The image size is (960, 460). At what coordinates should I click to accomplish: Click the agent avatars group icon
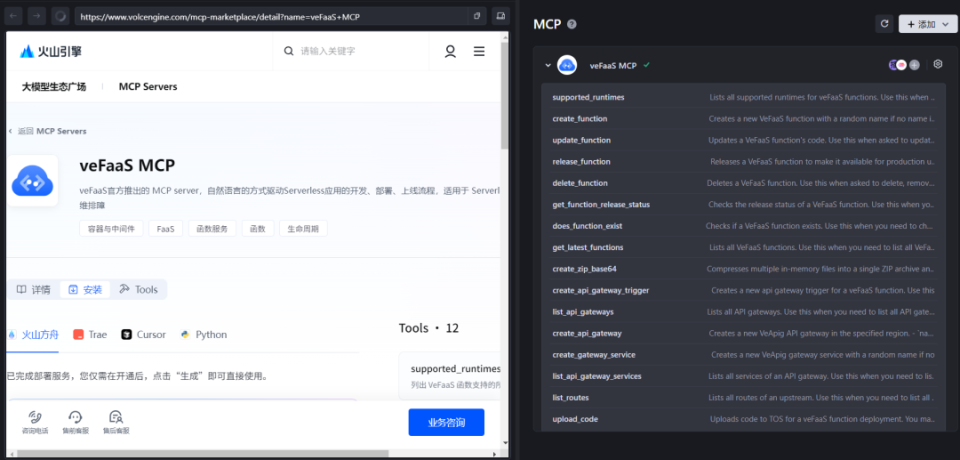click(898, 65)
